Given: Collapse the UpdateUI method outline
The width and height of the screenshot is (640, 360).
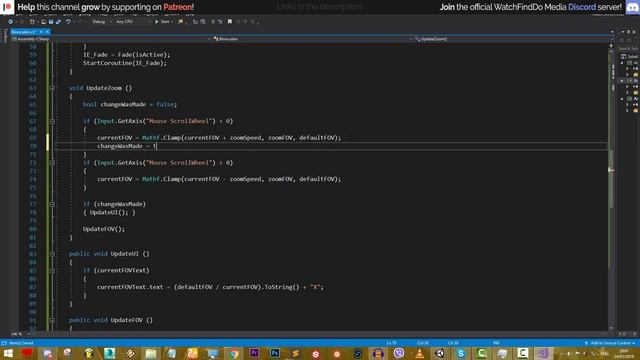Looking at the screenshot, I should pos(52,254).
